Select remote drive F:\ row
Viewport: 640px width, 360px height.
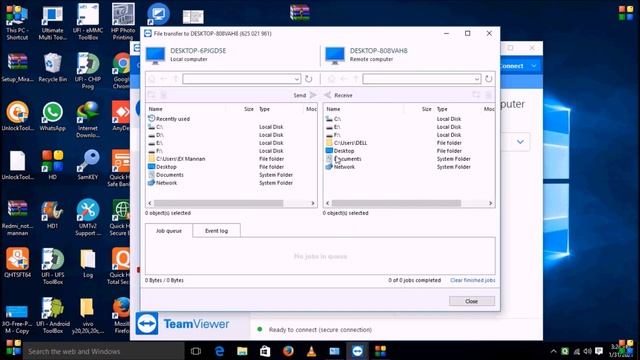tap(409, 135)
